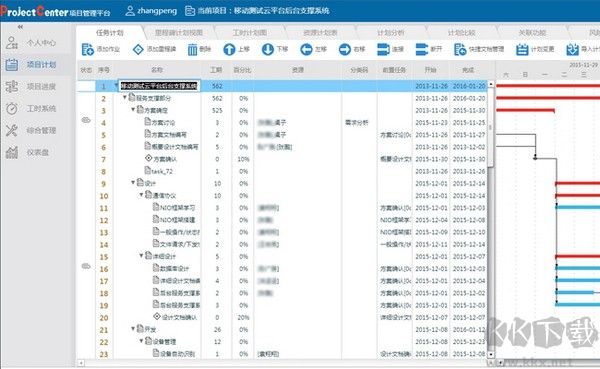Click the table vertical scrollbar down arrow
This screenshot has height=369, width=600.
point(491,355)
